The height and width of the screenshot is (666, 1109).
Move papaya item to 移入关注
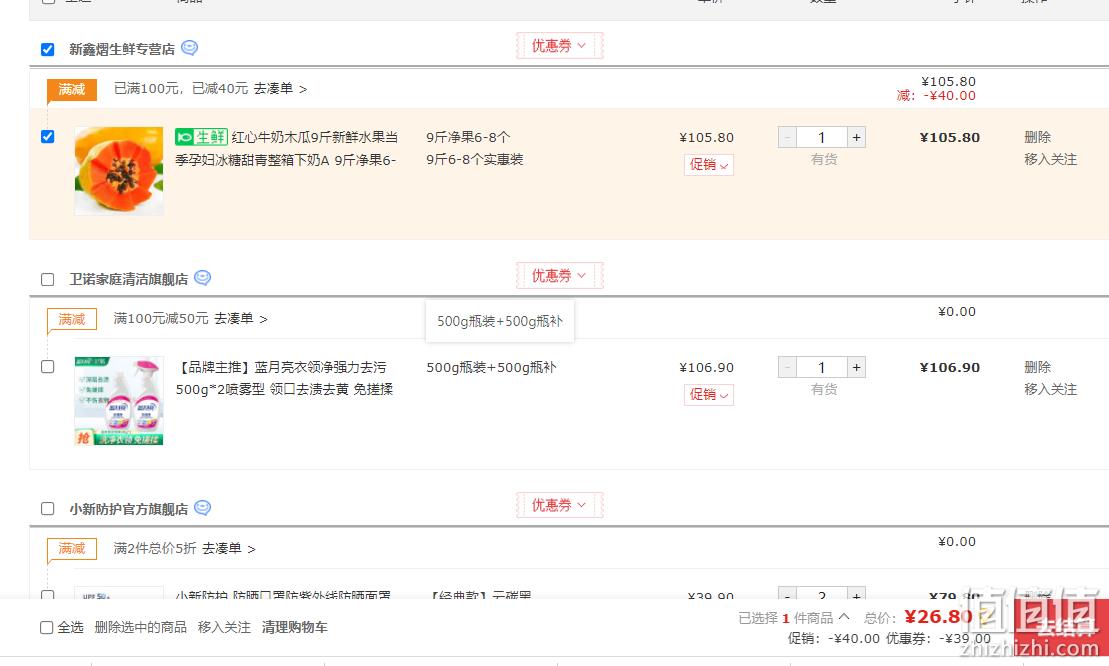point(1050,160)
